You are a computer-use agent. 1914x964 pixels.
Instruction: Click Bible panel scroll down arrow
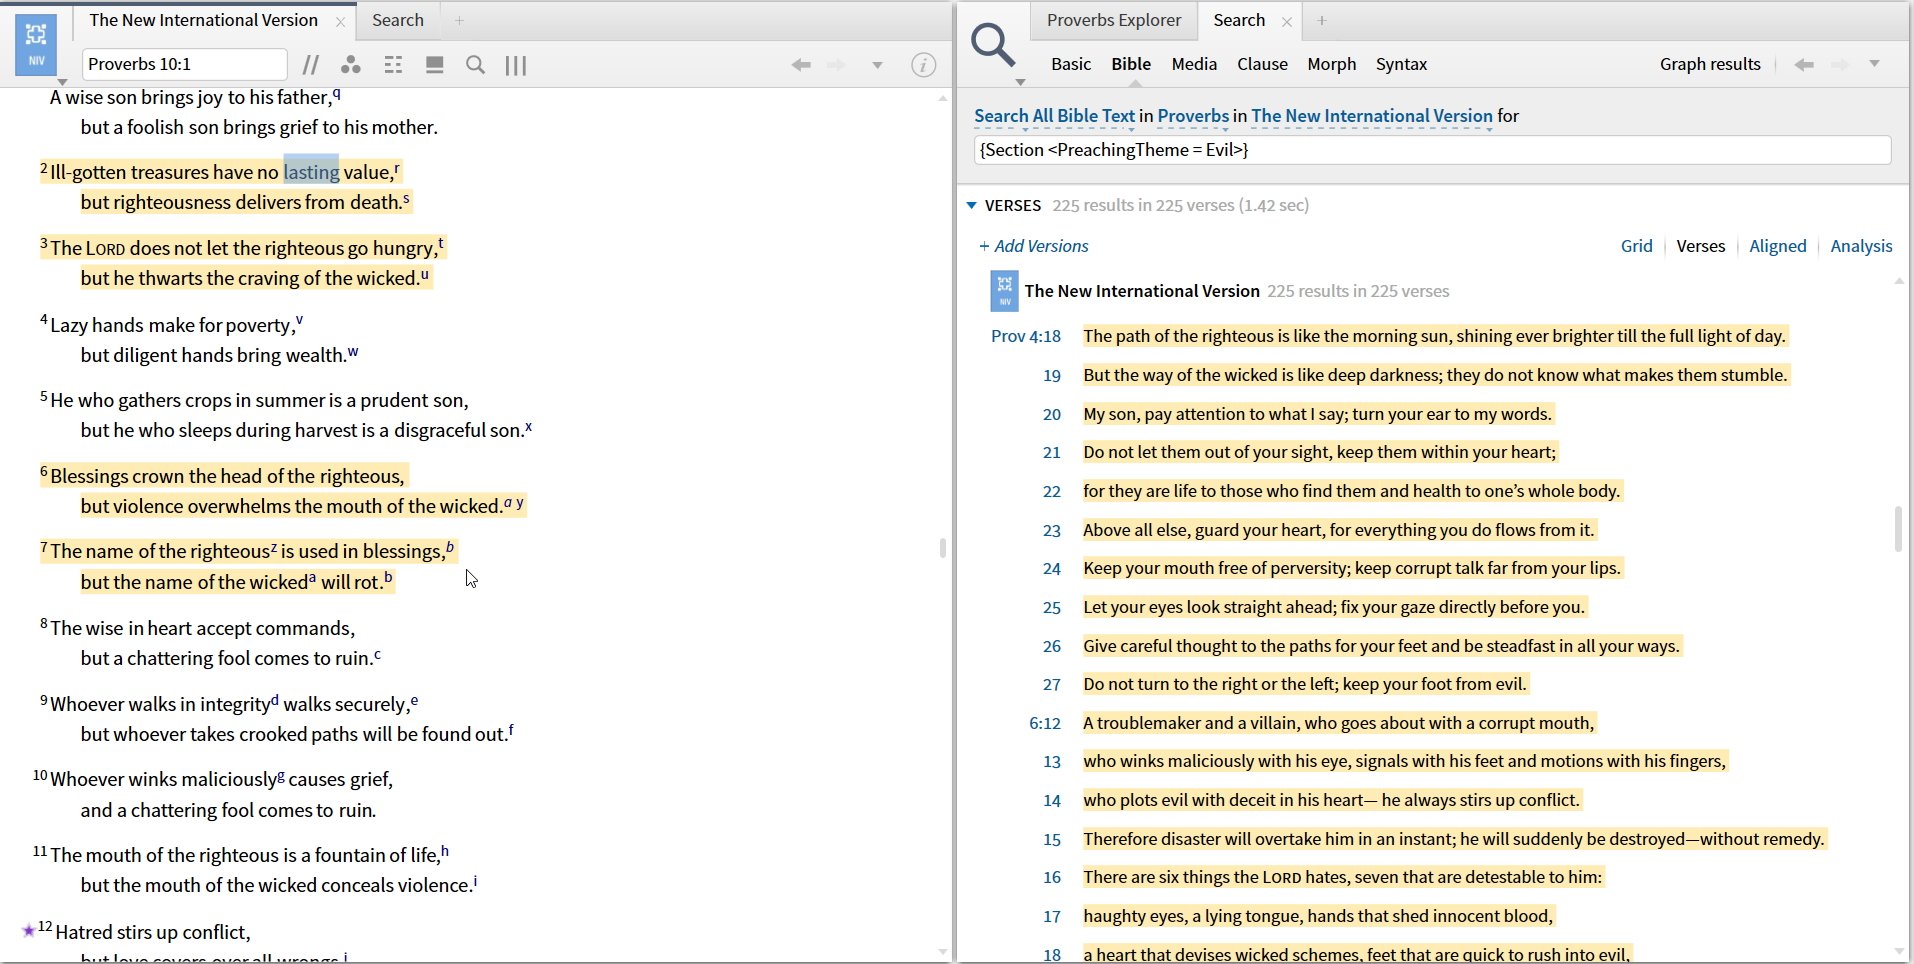(x=942, y=952)
